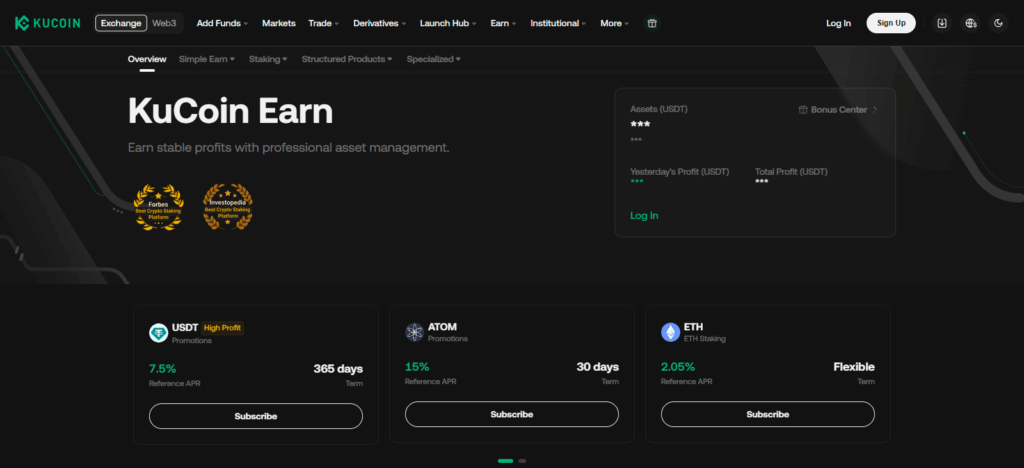Screen dimensions: 1024x468
Task: Click the Forbes award badge
Action: coord(159,208)
